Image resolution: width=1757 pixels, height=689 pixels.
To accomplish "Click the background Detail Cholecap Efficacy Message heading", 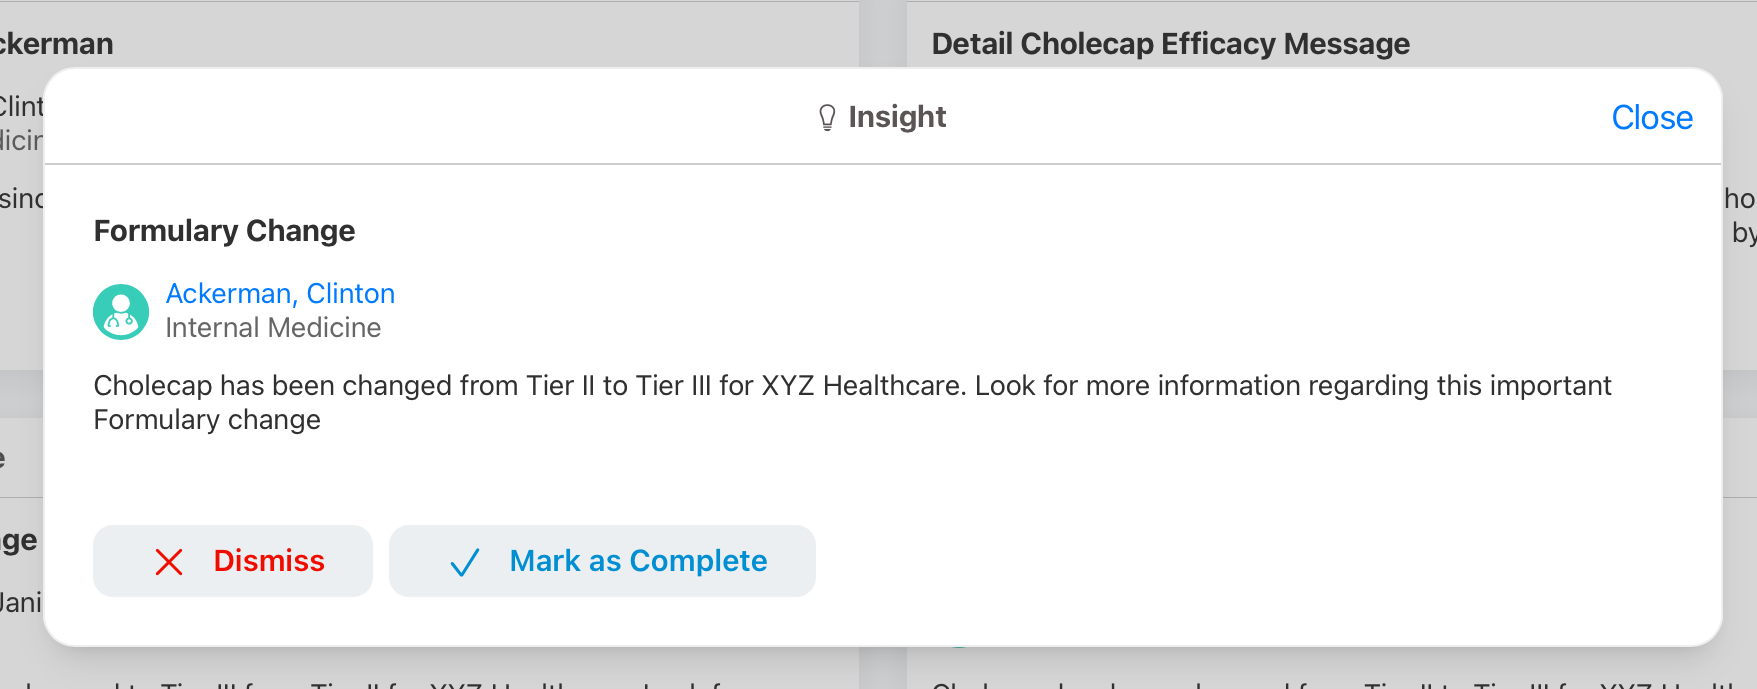I will point(1170,44).
